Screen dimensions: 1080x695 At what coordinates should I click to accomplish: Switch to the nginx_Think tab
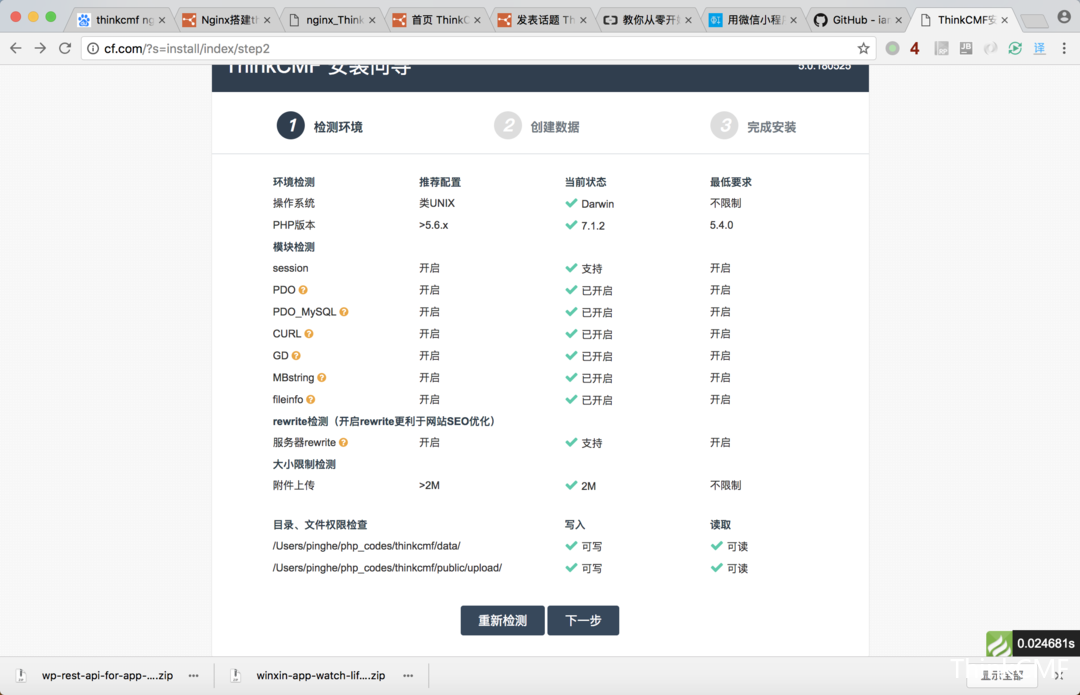(332, 20)
